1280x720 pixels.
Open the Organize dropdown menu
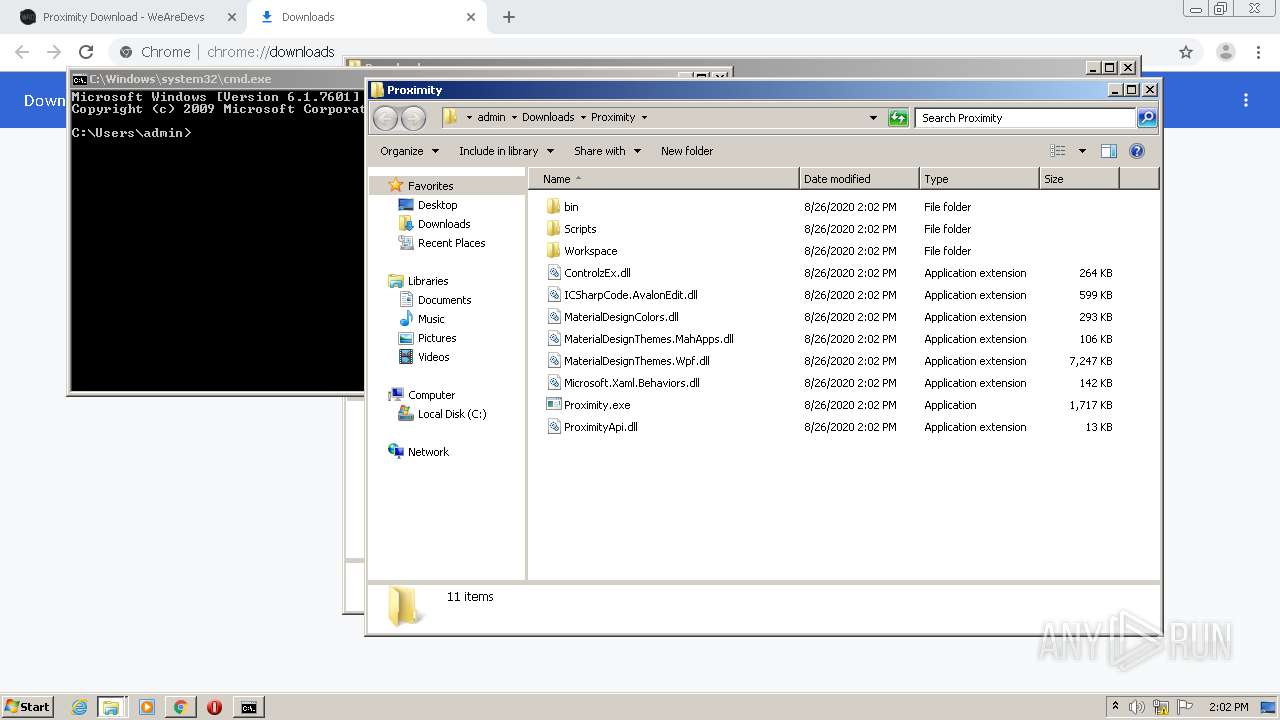[x=409, y=151]
